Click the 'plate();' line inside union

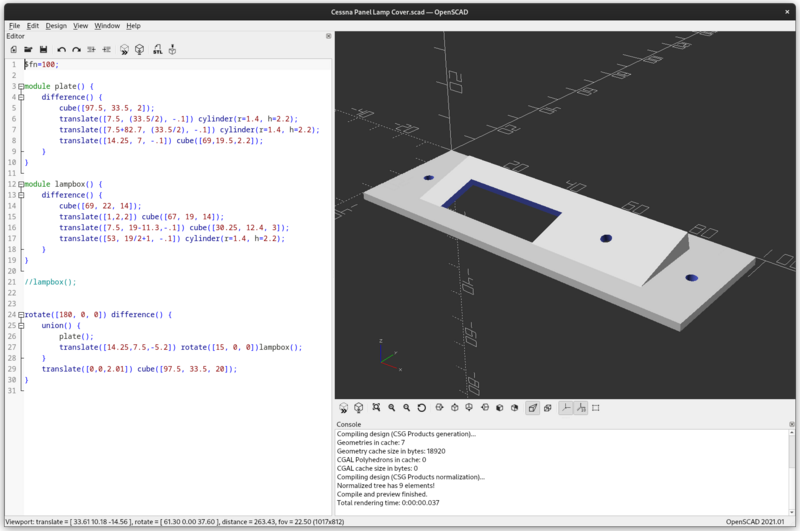(76, 337)
